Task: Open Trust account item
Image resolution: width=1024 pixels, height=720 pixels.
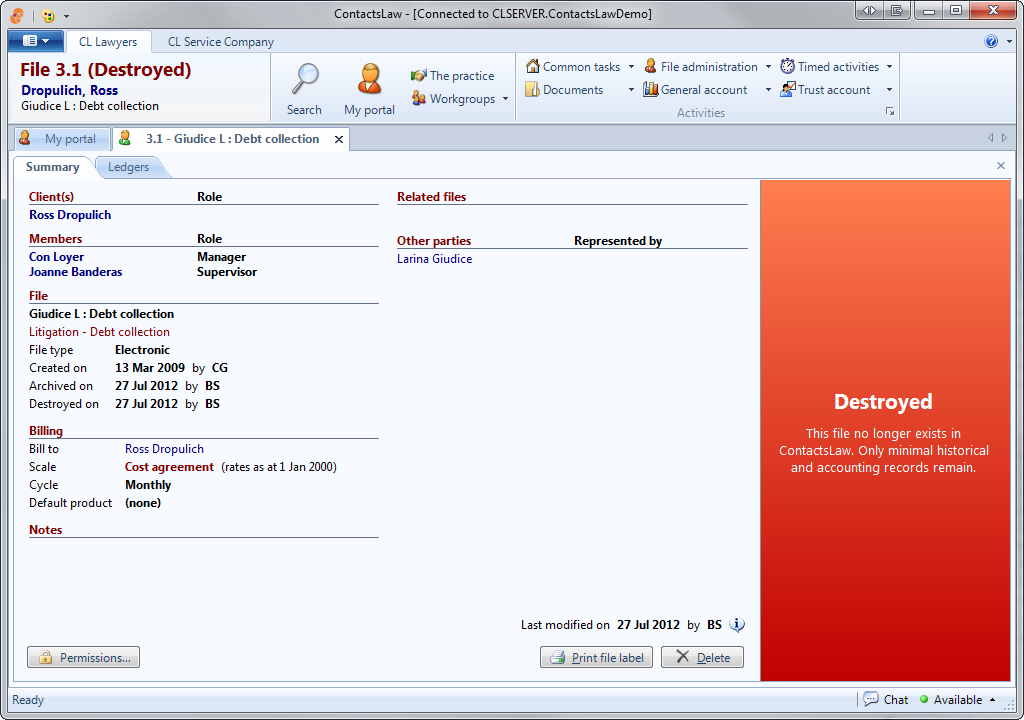Action: coord(825,90)
